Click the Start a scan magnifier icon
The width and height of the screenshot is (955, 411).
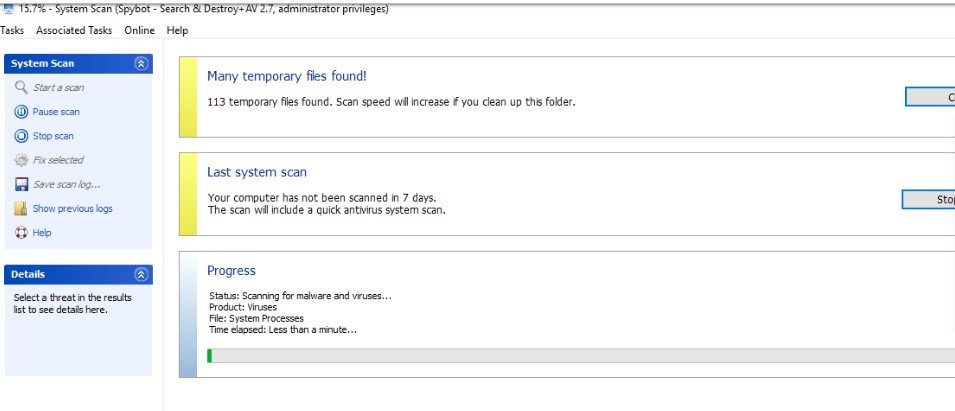point(21,87)
